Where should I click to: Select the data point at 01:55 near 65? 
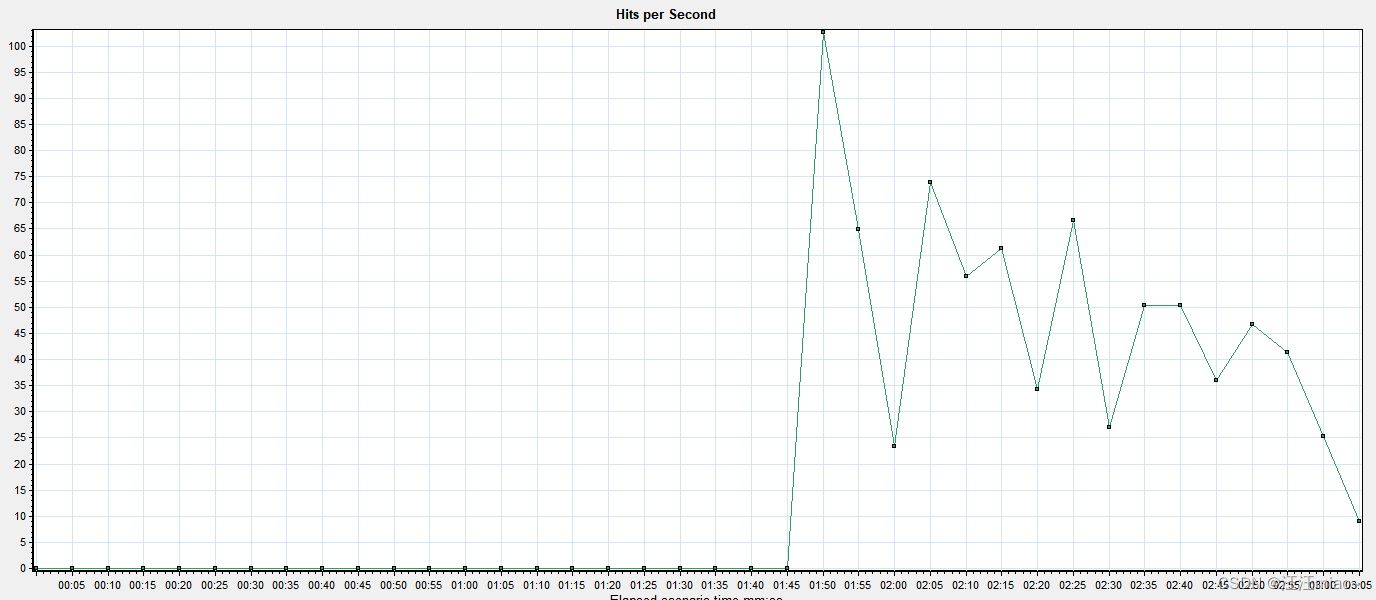pos(858,229)
